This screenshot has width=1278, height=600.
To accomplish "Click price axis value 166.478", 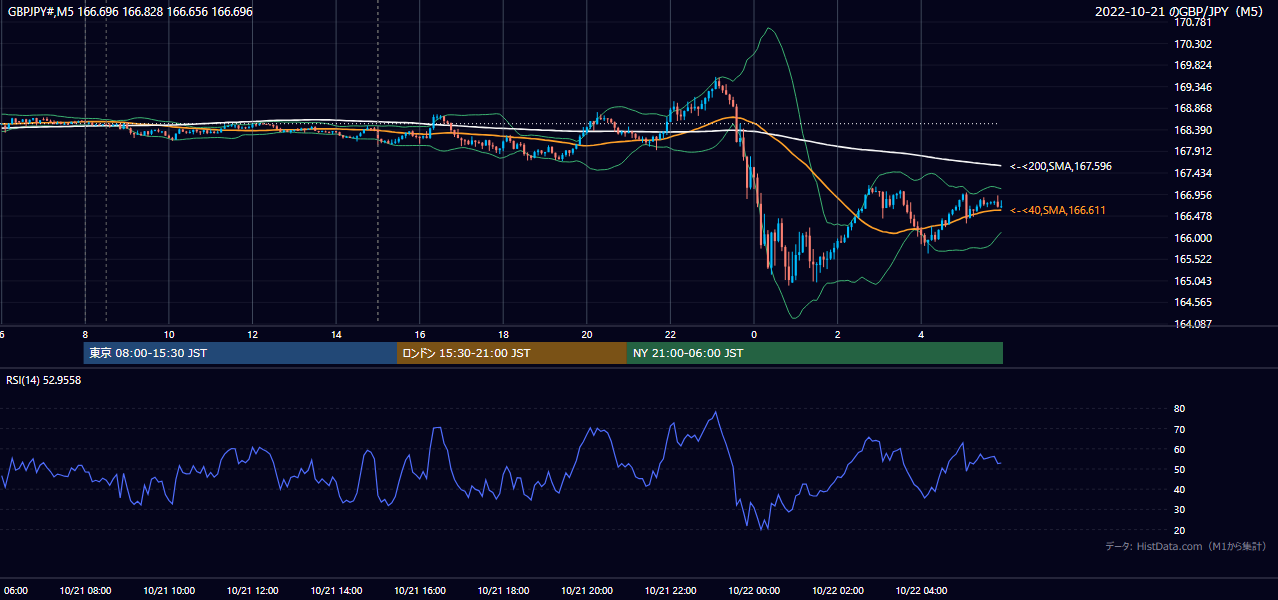I will 1192,216.
